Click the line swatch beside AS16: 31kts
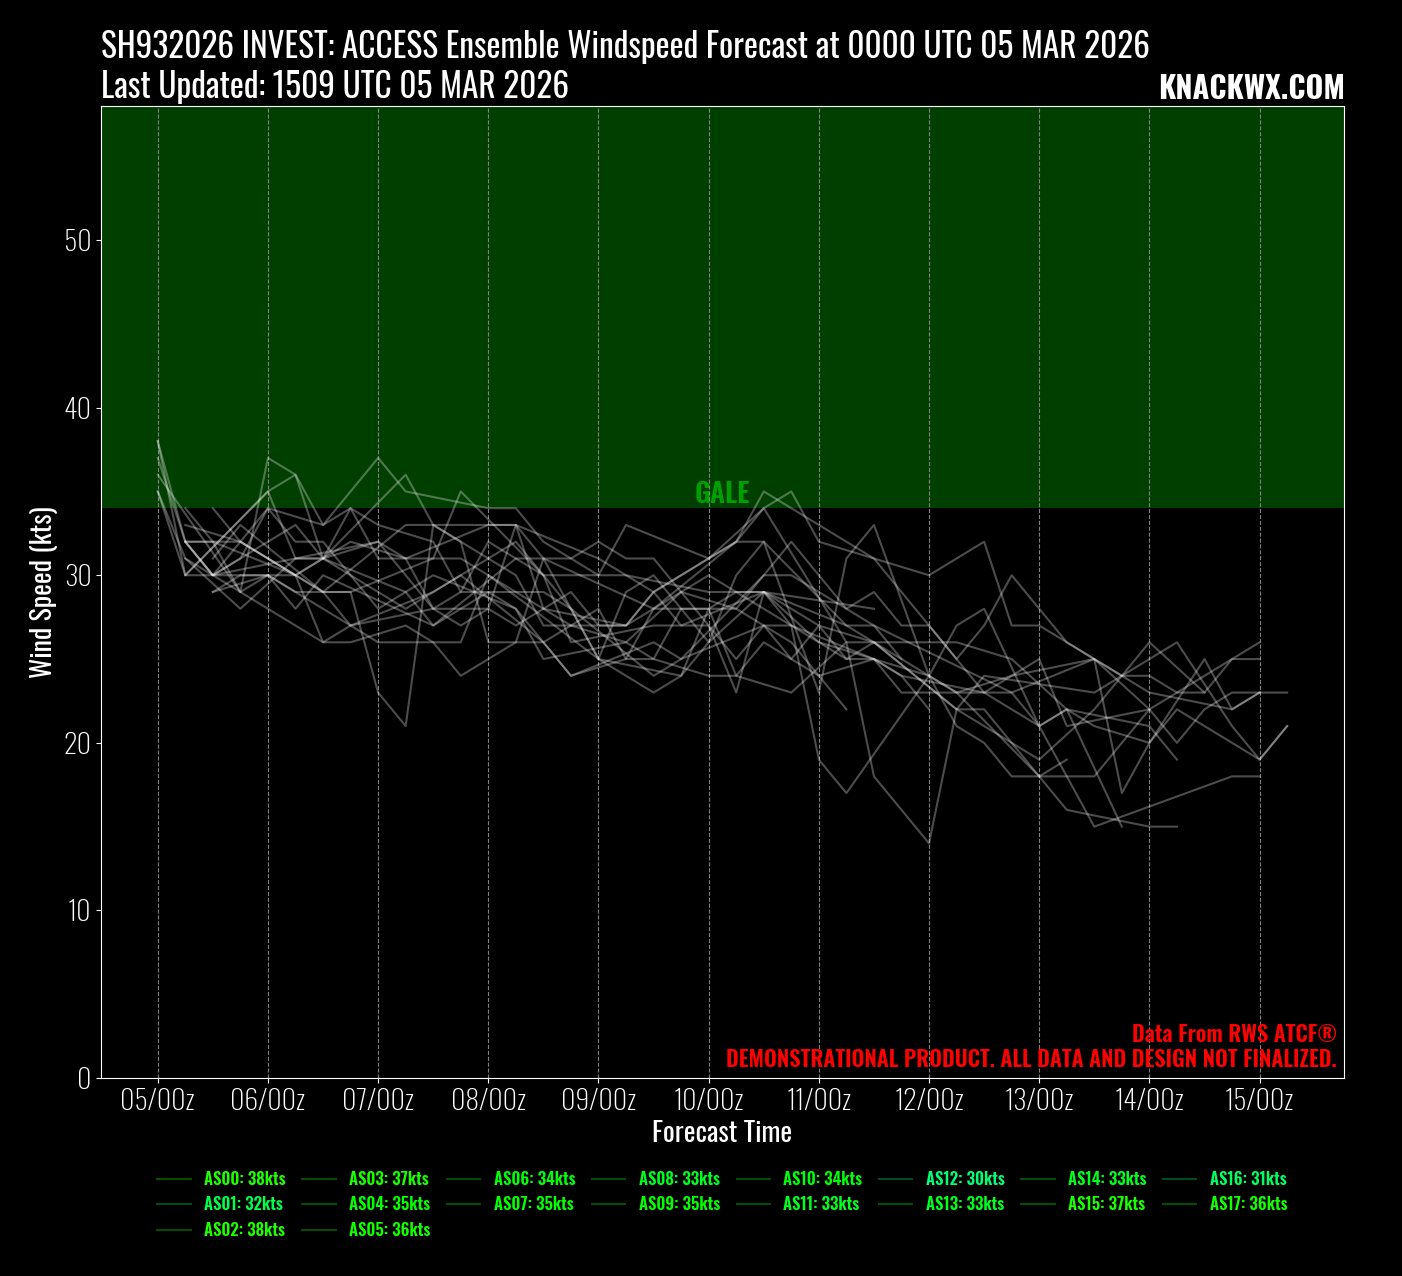This screenshot has height=1276, width=1402. click(1181, 1179)
